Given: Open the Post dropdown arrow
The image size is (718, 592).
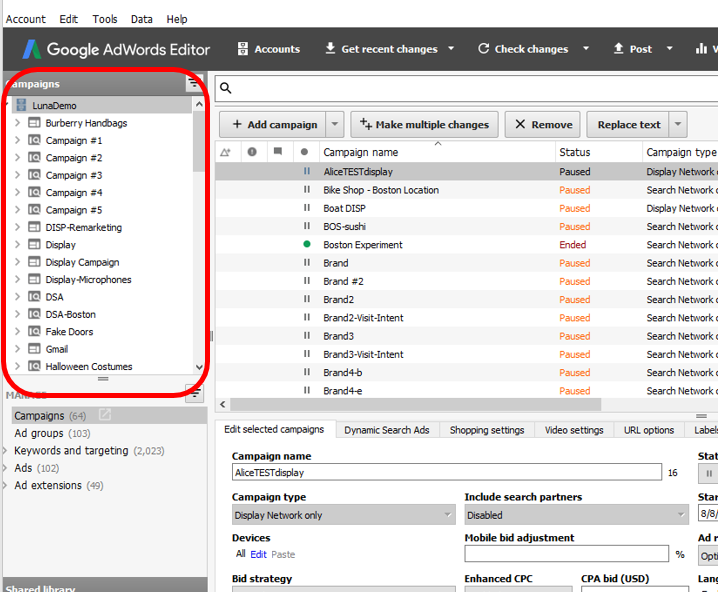Looking at the screenshot, I should (669, 48).
